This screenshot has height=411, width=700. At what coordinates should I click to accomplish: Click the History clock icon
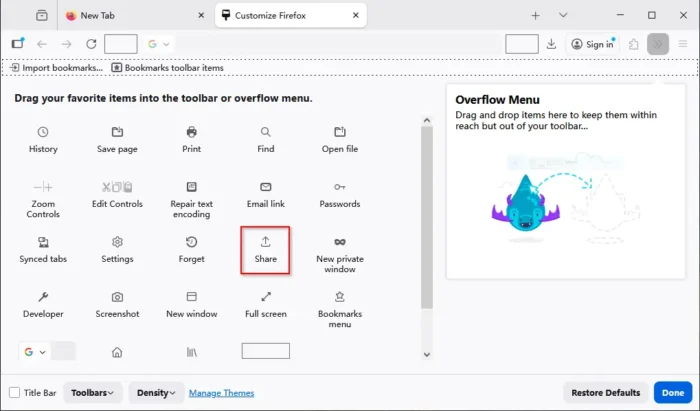coord(43,133)
